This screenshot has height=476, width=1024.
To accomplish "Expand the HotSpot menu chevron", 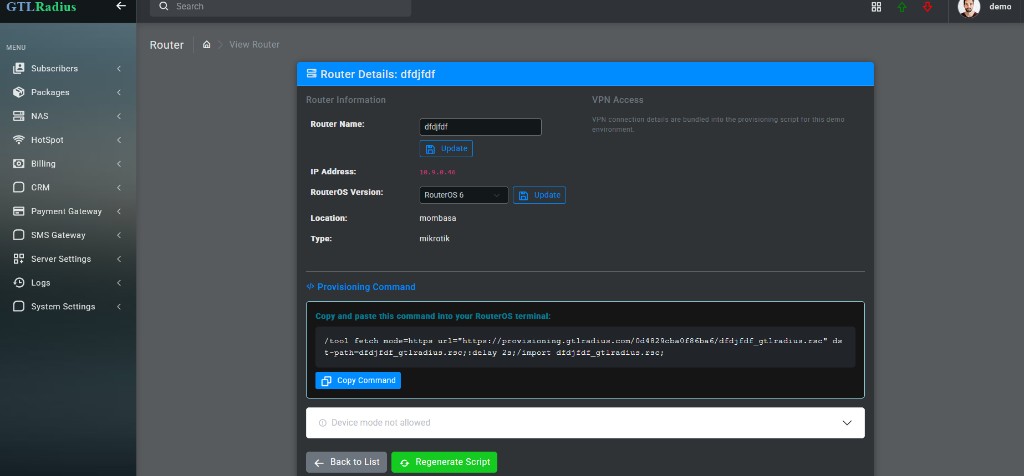I will point(119,140).
